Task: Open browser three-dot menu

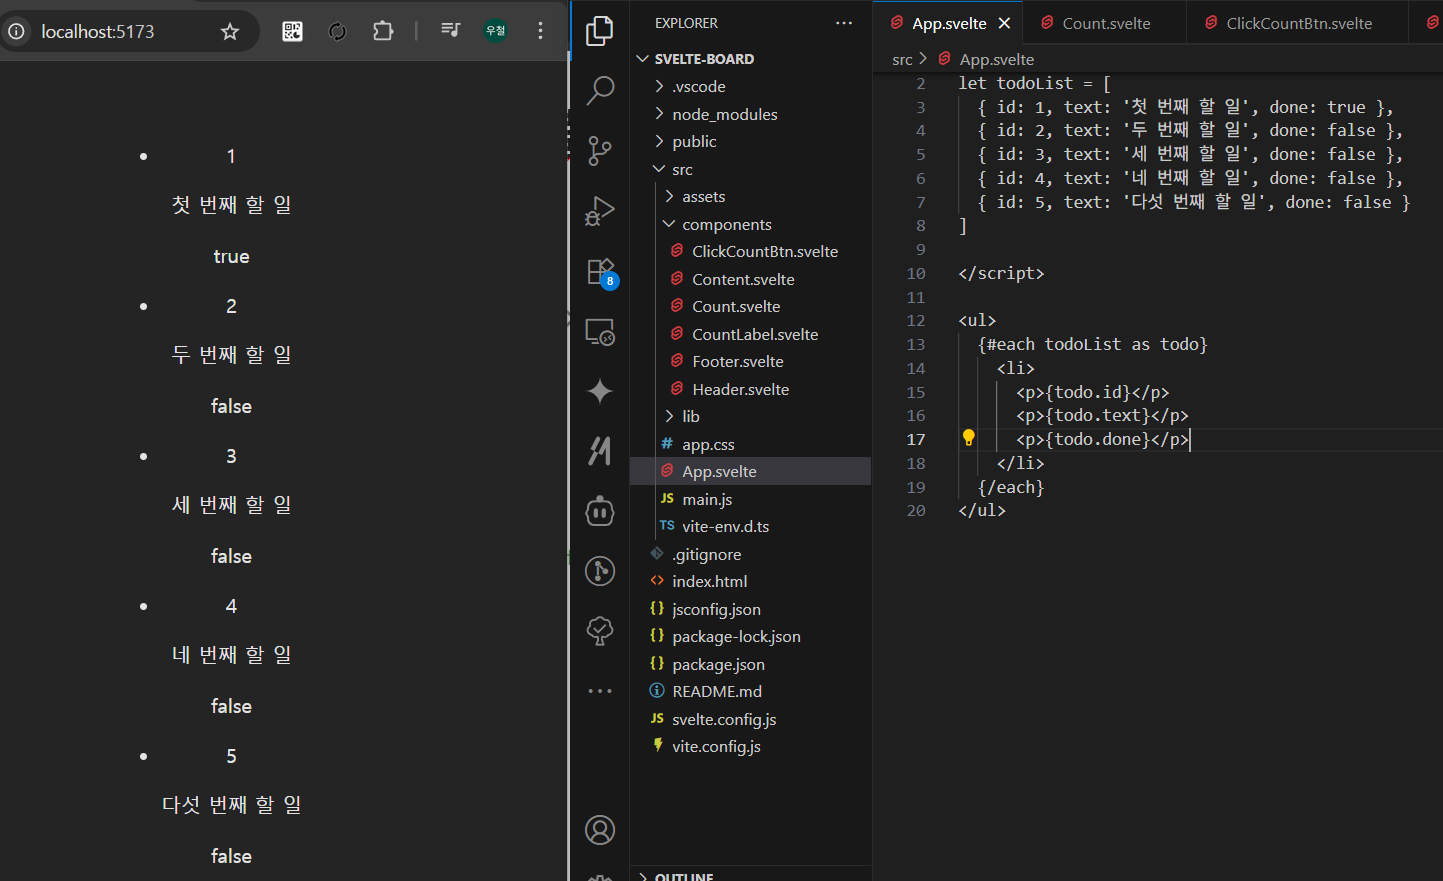Action: click(540, 31)
